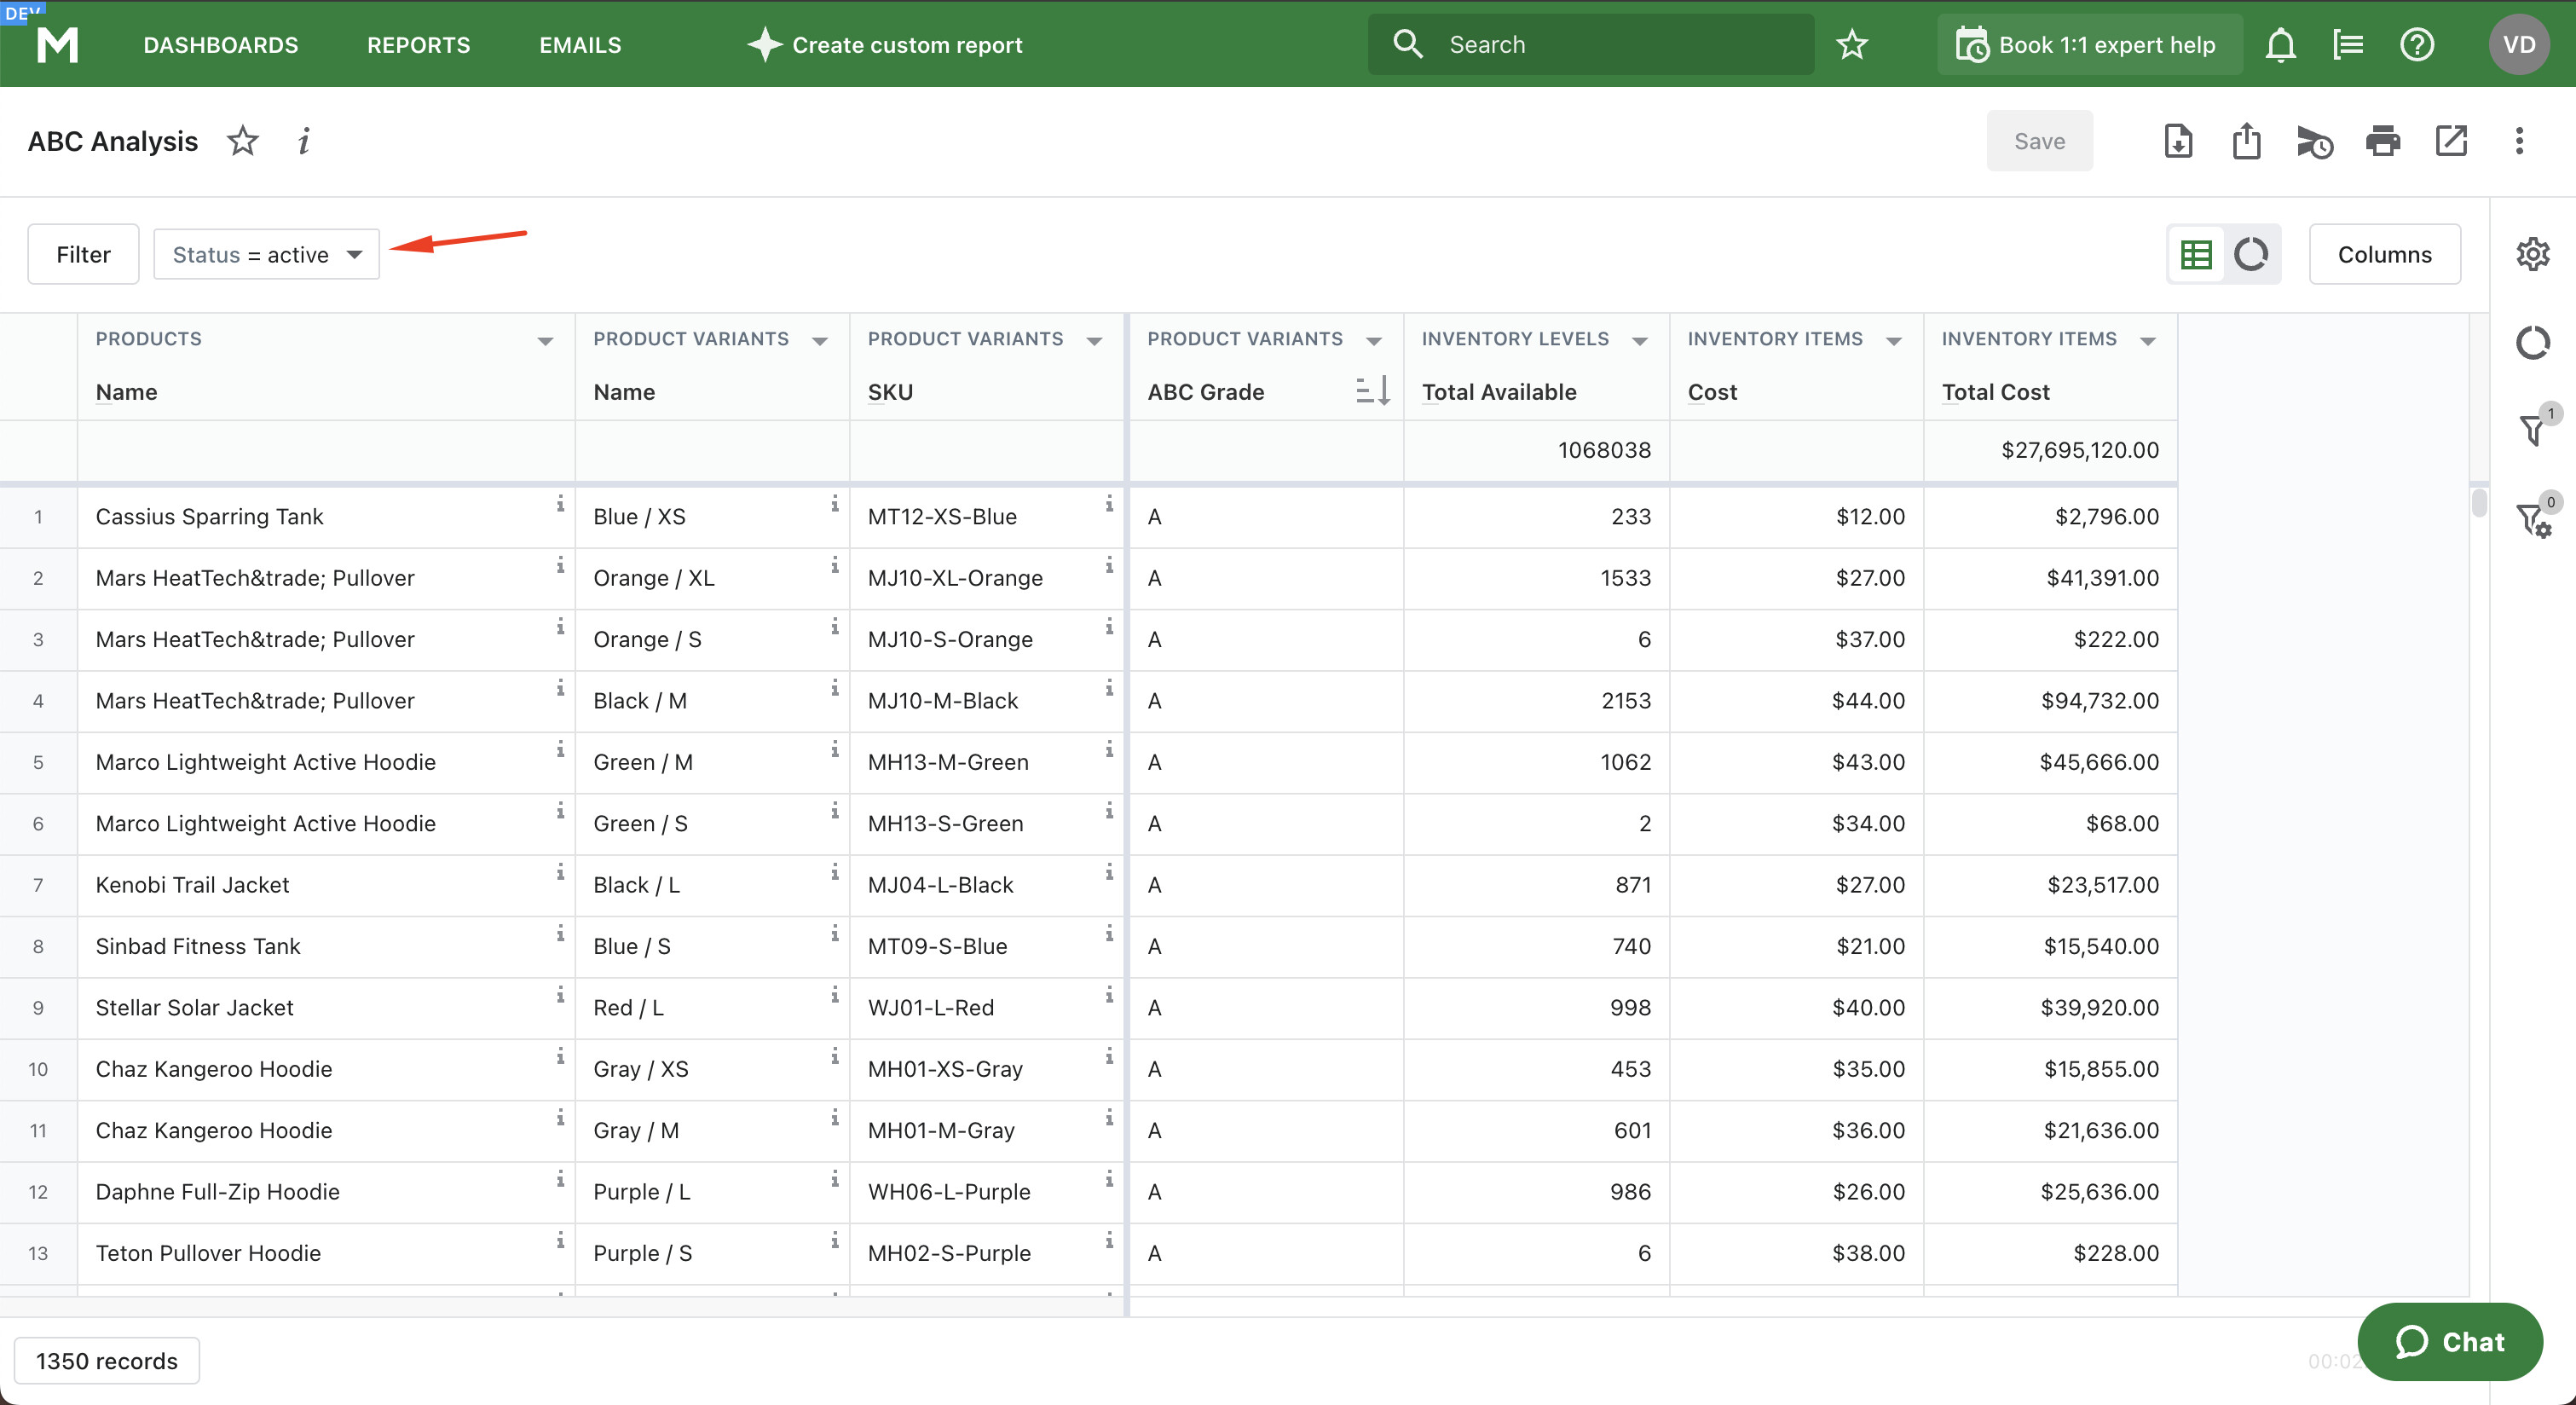Switch to chart view toggle
Viewport: 2576px width, 1405px height.
coord(2251,254)
